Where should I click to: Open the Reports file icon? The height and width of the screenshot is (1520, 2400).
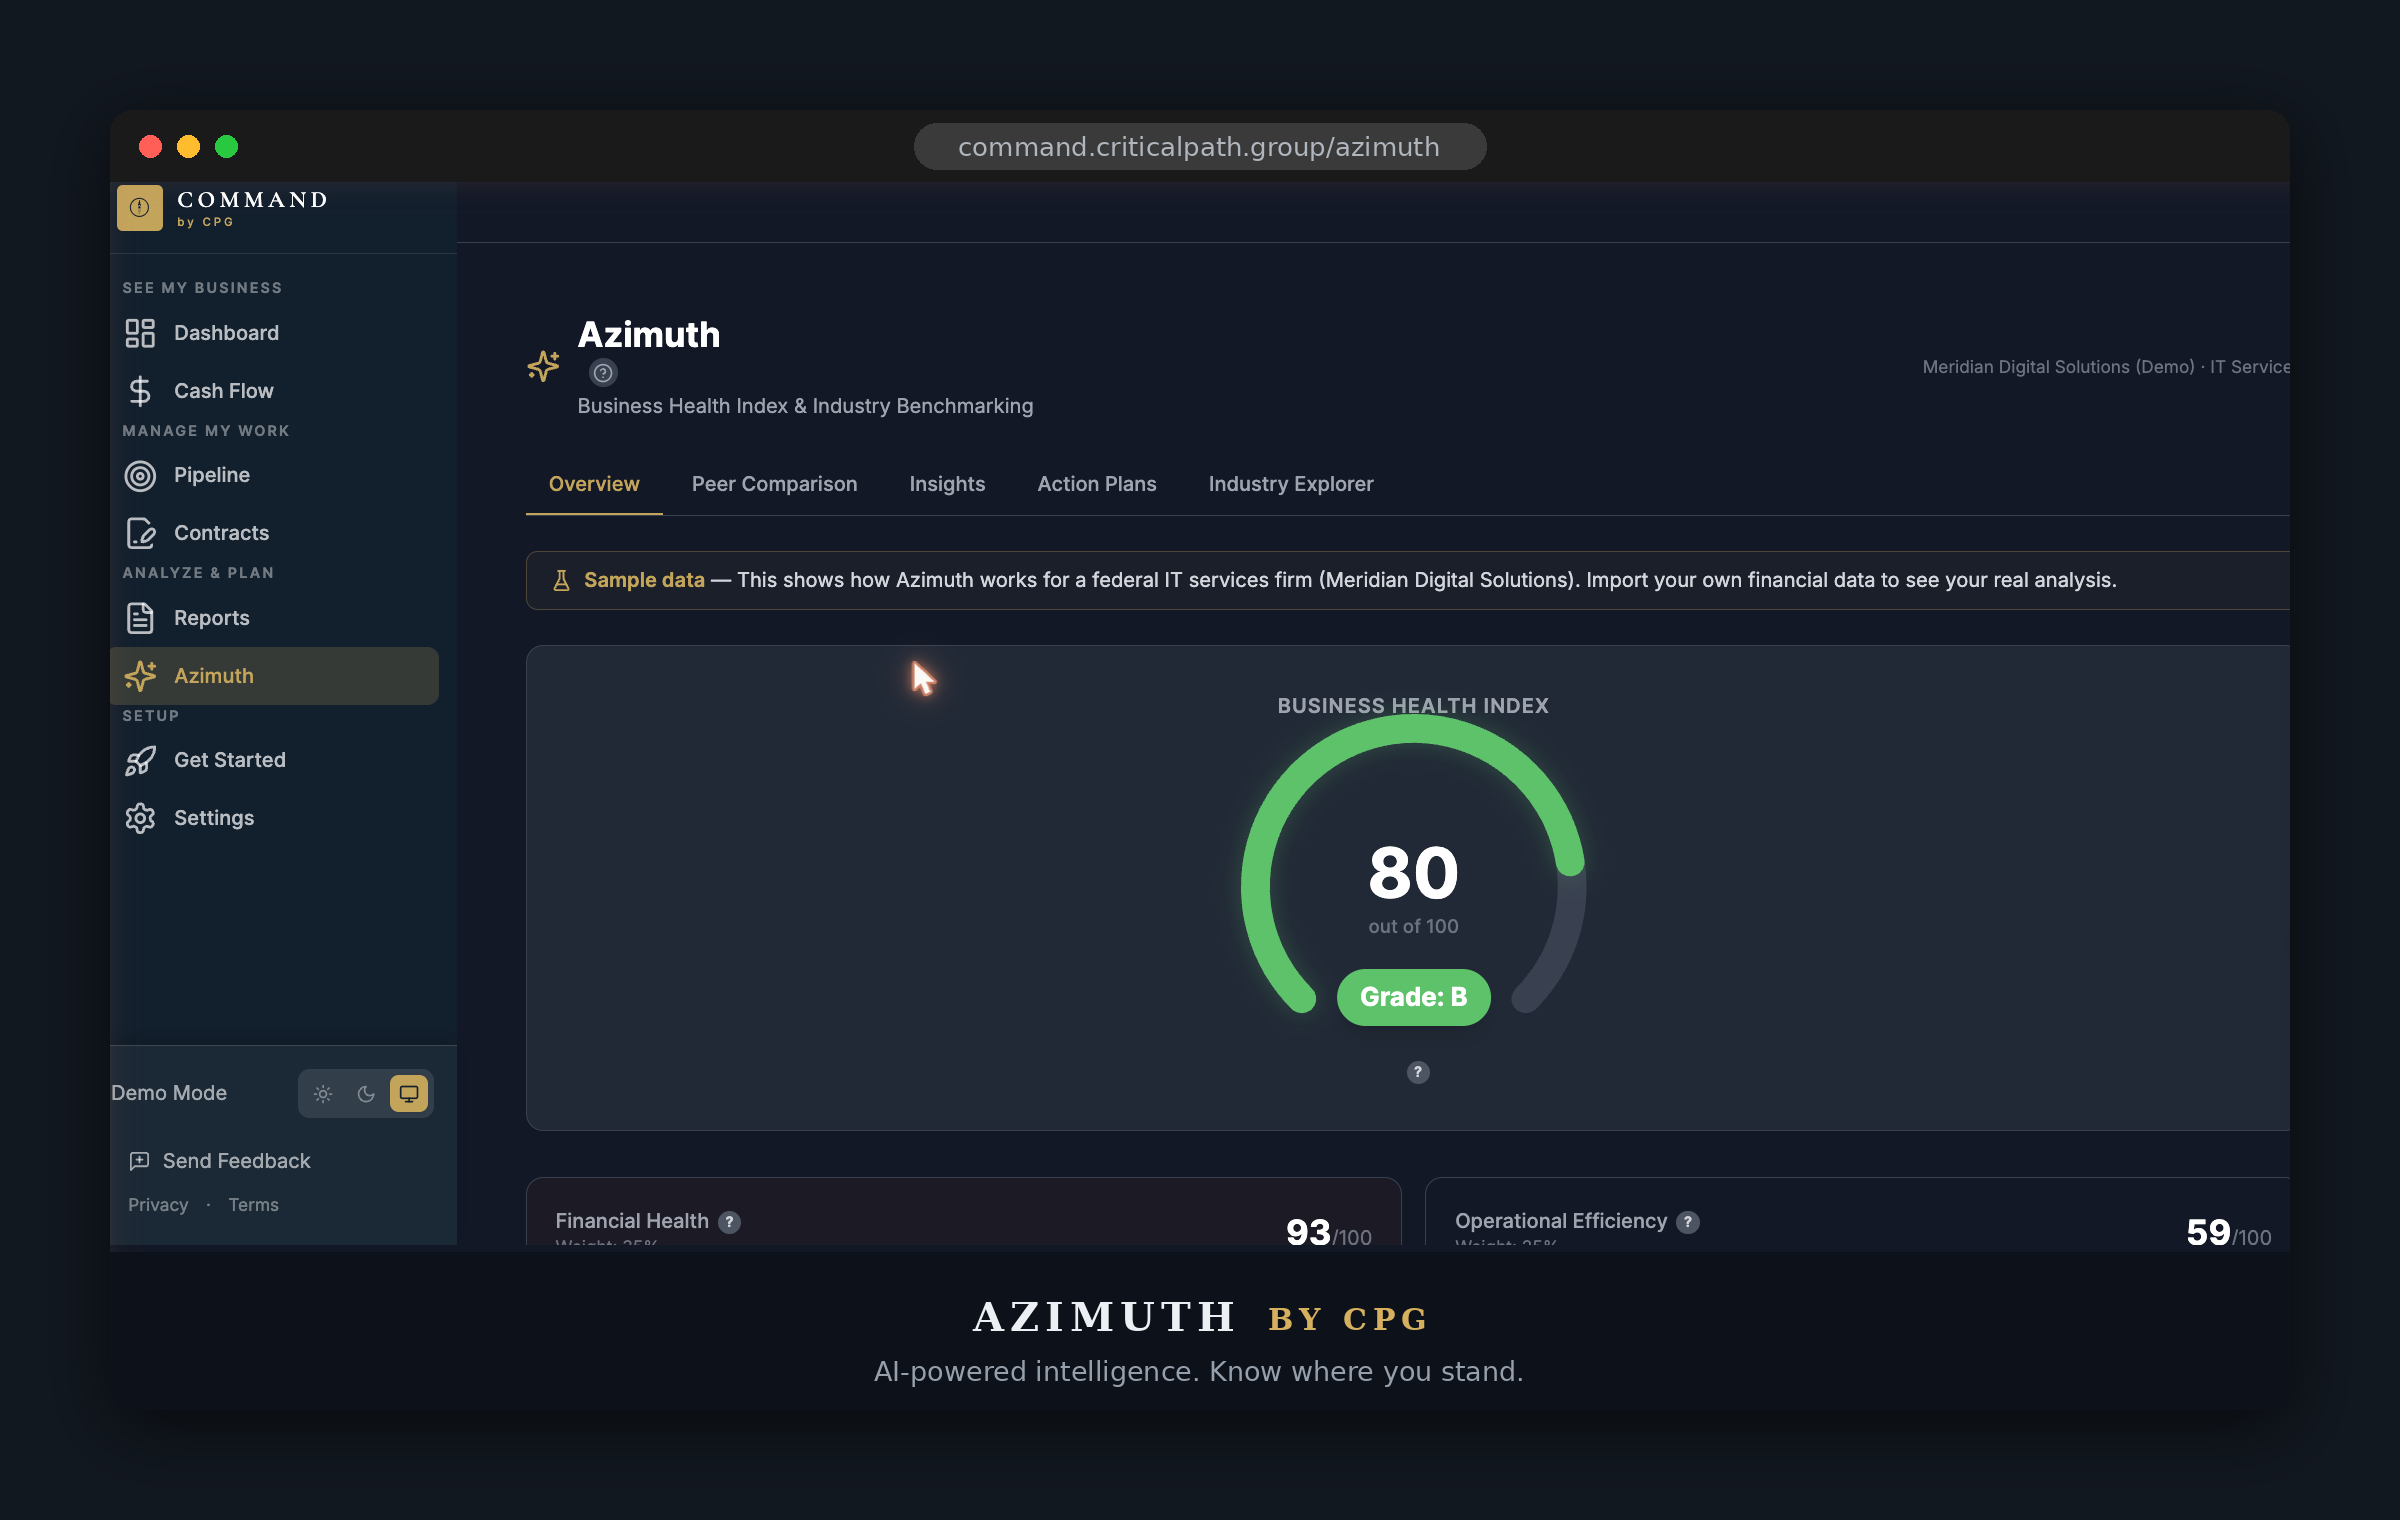pyautogui.click(x=140, y=618)
